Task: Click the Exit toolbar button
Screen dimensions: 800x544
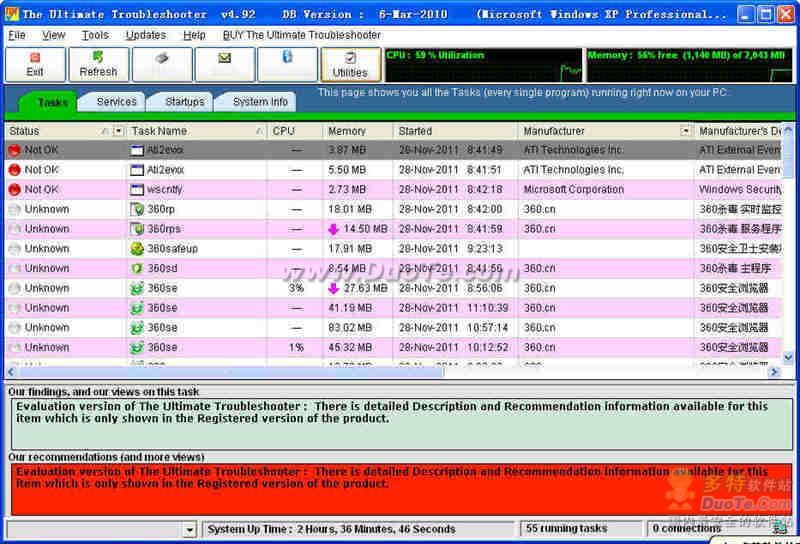Action: (35, 65)
